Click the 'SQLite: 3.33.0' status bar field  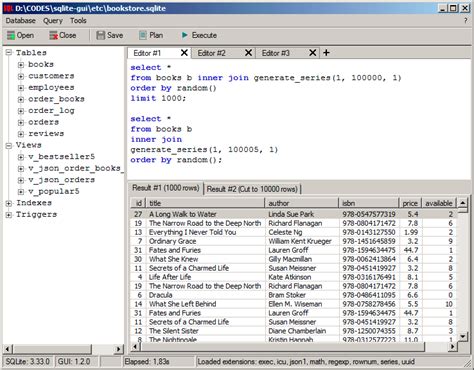pos(27,362)
